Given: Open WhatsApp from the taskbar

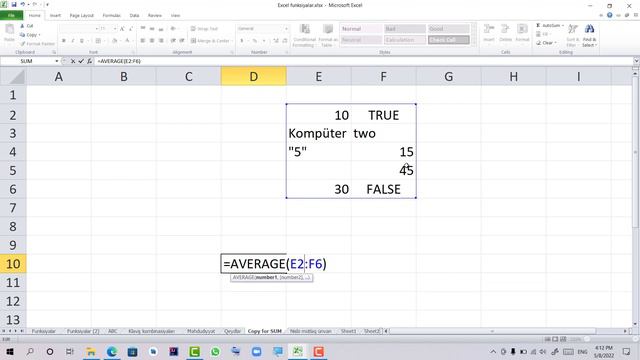Looking at the screenshot, I should [215, 351].
